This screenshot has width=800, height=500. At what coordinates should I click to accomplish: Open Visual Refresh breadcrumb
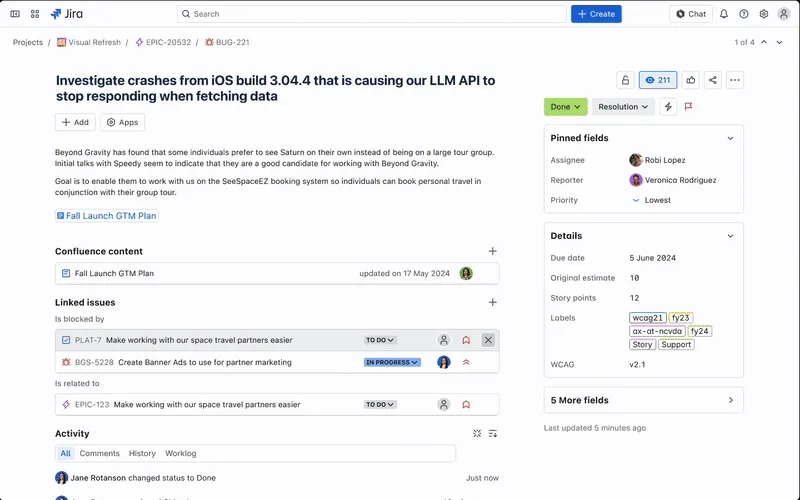click(x=89, y=42)
